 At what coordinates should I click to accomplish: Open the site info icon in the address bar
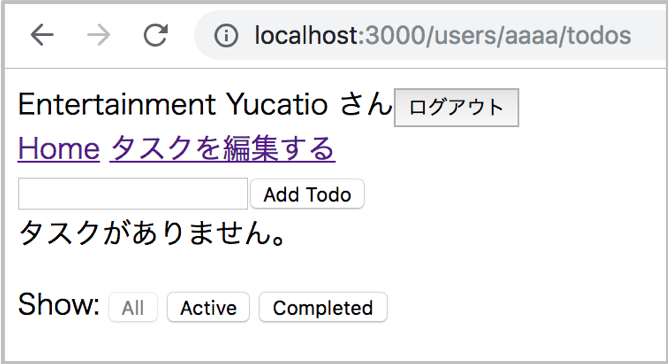(226, 35)
